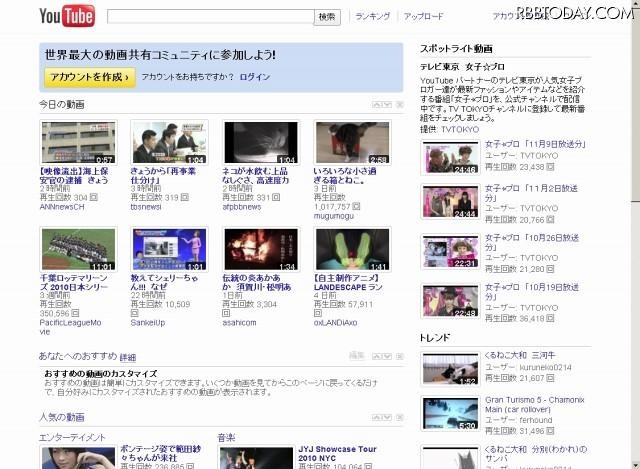Open 女子☆プロ 11月9日放送分 video thumbnail
640x469 pixels.
pyautogui.click(x=447, y=160)
